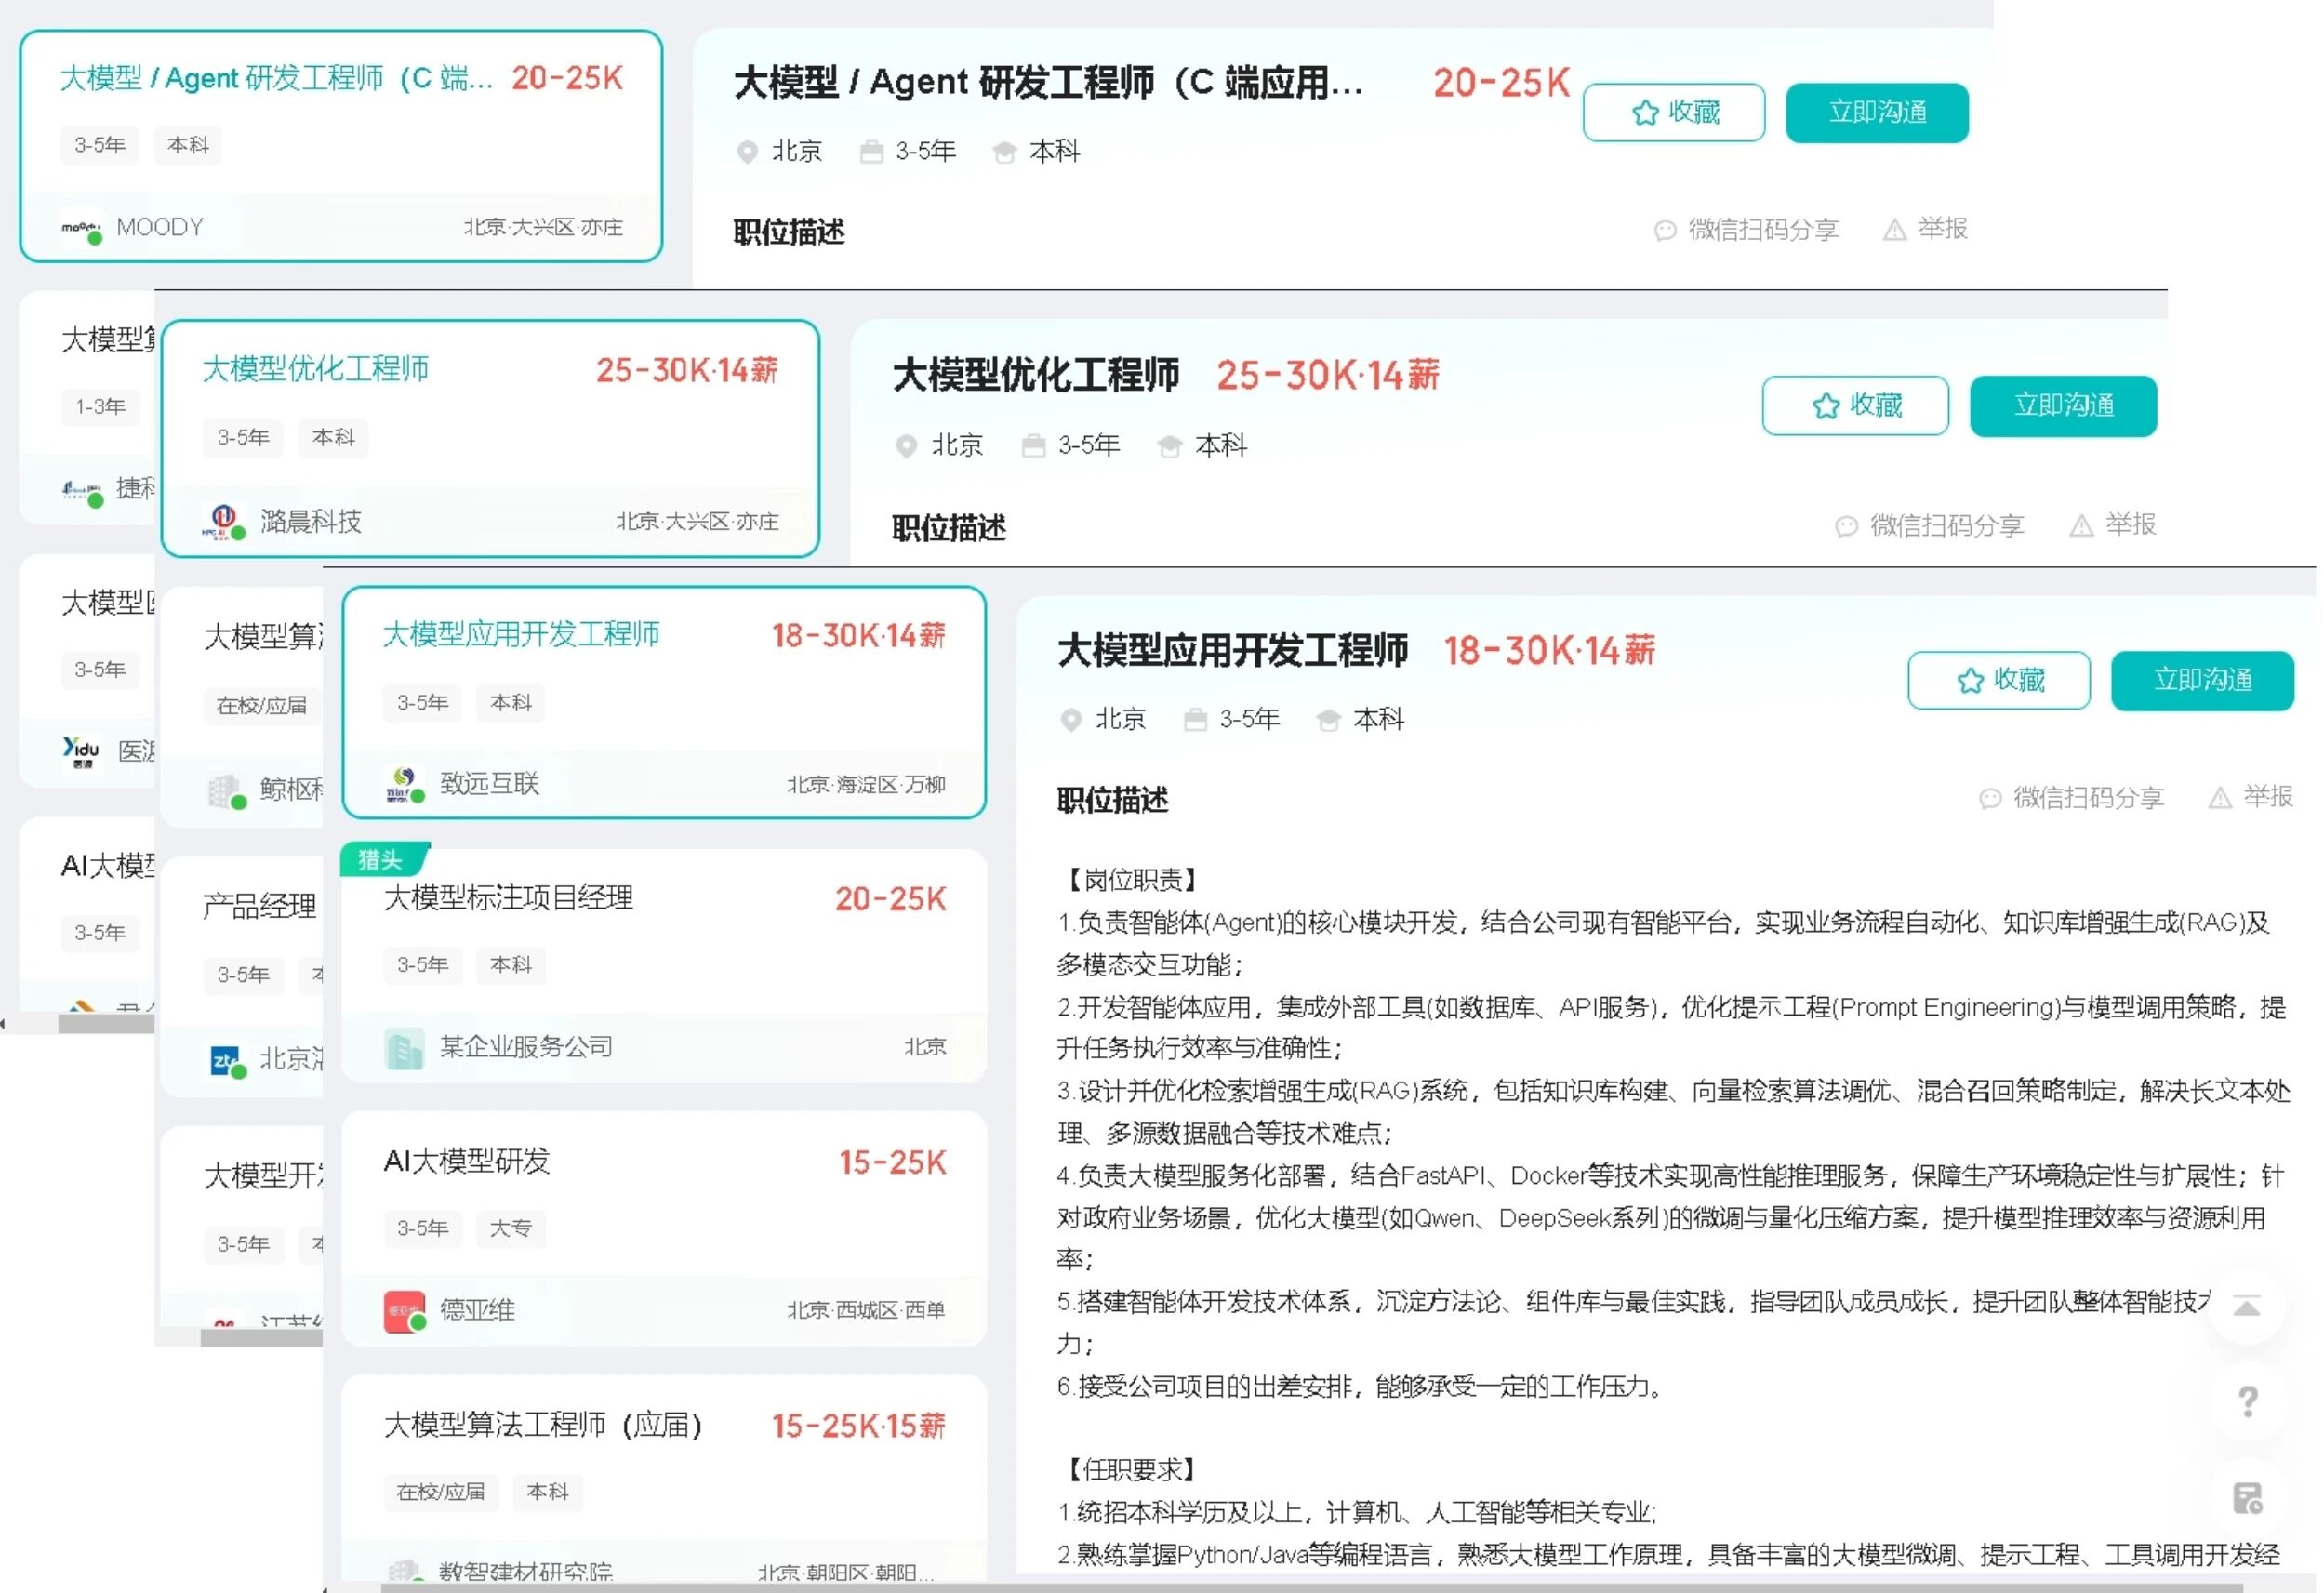The image size is (2324, 1593).
Task: Click company name 潞晨科技
Action: 311,521
